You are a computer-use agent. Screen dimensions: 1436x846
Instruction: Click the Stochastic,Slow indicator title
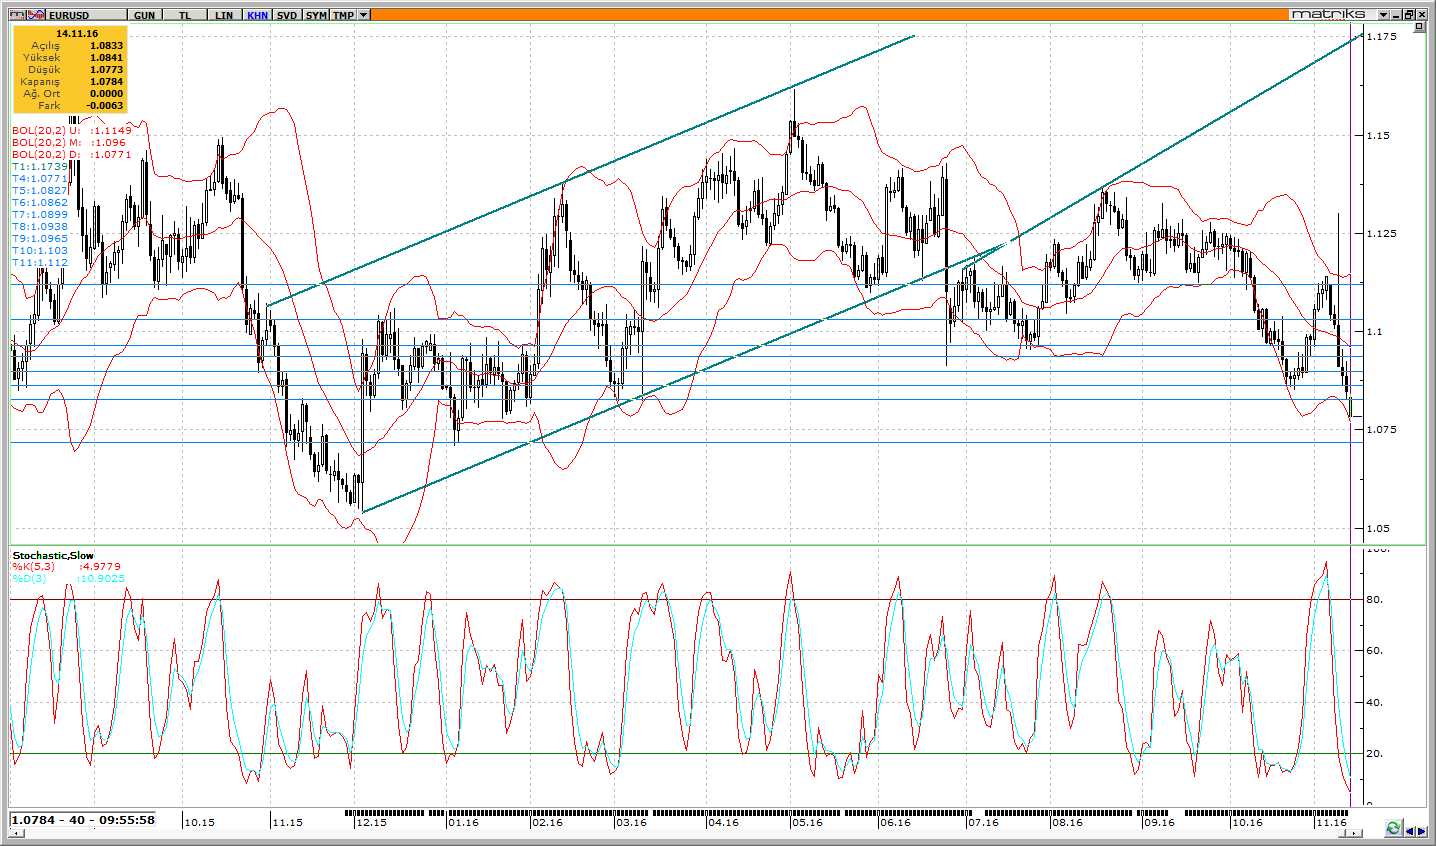53,555
